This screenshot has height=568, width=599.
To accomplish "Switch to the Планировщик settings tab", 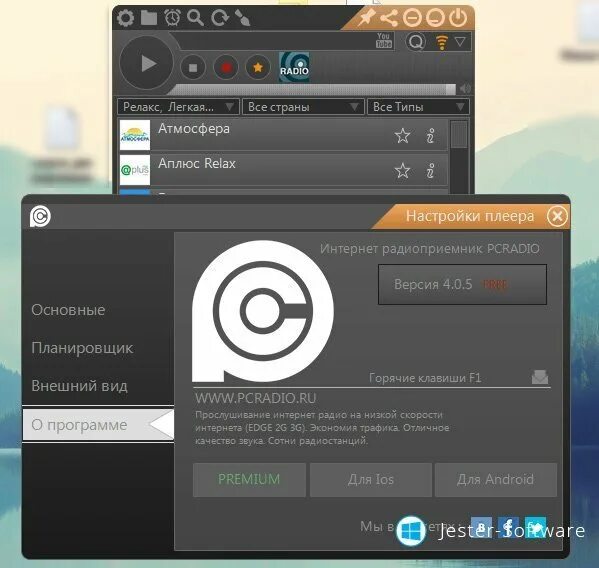I will 82,348.
